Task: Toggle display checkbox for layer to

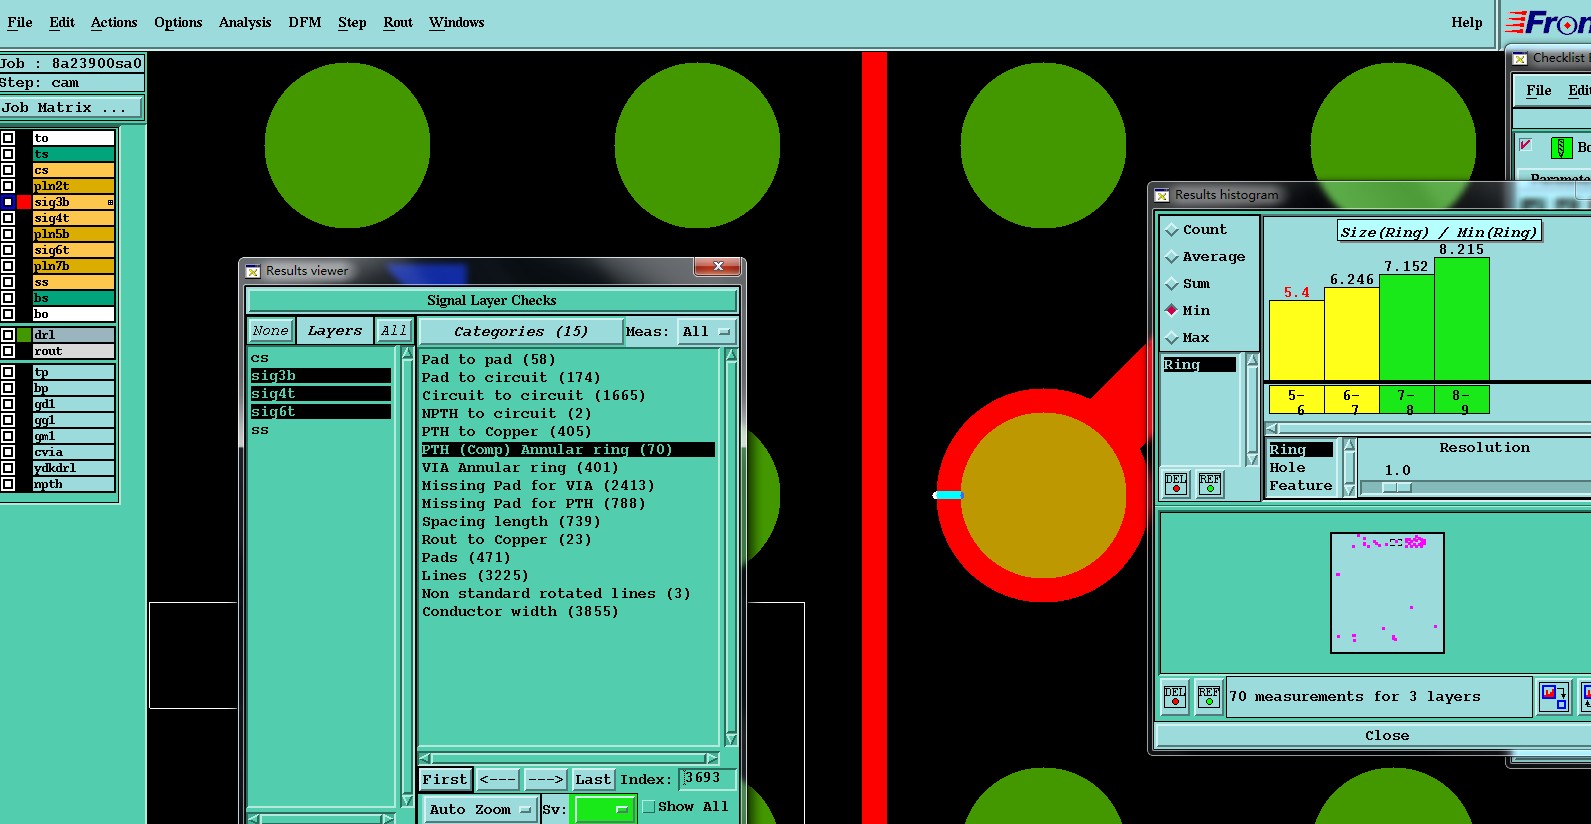Action: (8, 138)
